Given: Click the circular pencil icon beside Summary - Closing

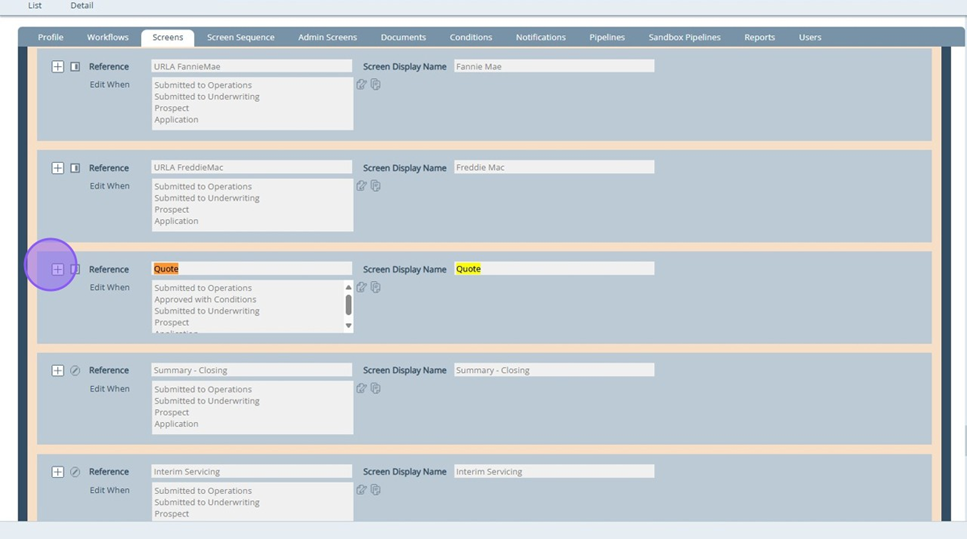Looking at the screenshot, I should (x=75, y=370).
